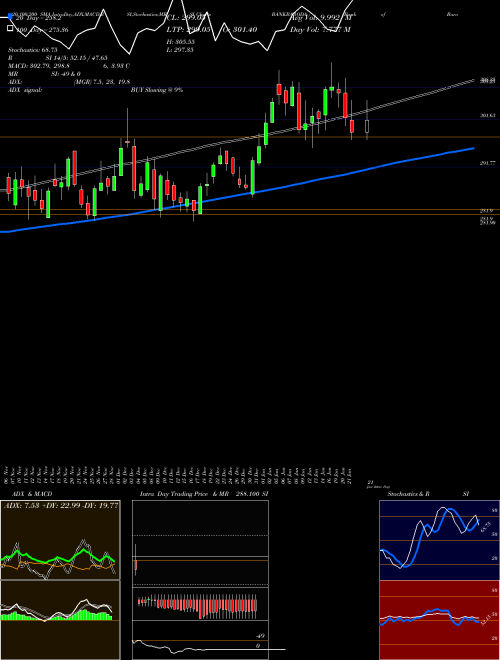Click the 301.63 price axis label
Screen dimensions: 500x660
pos(487,115)
